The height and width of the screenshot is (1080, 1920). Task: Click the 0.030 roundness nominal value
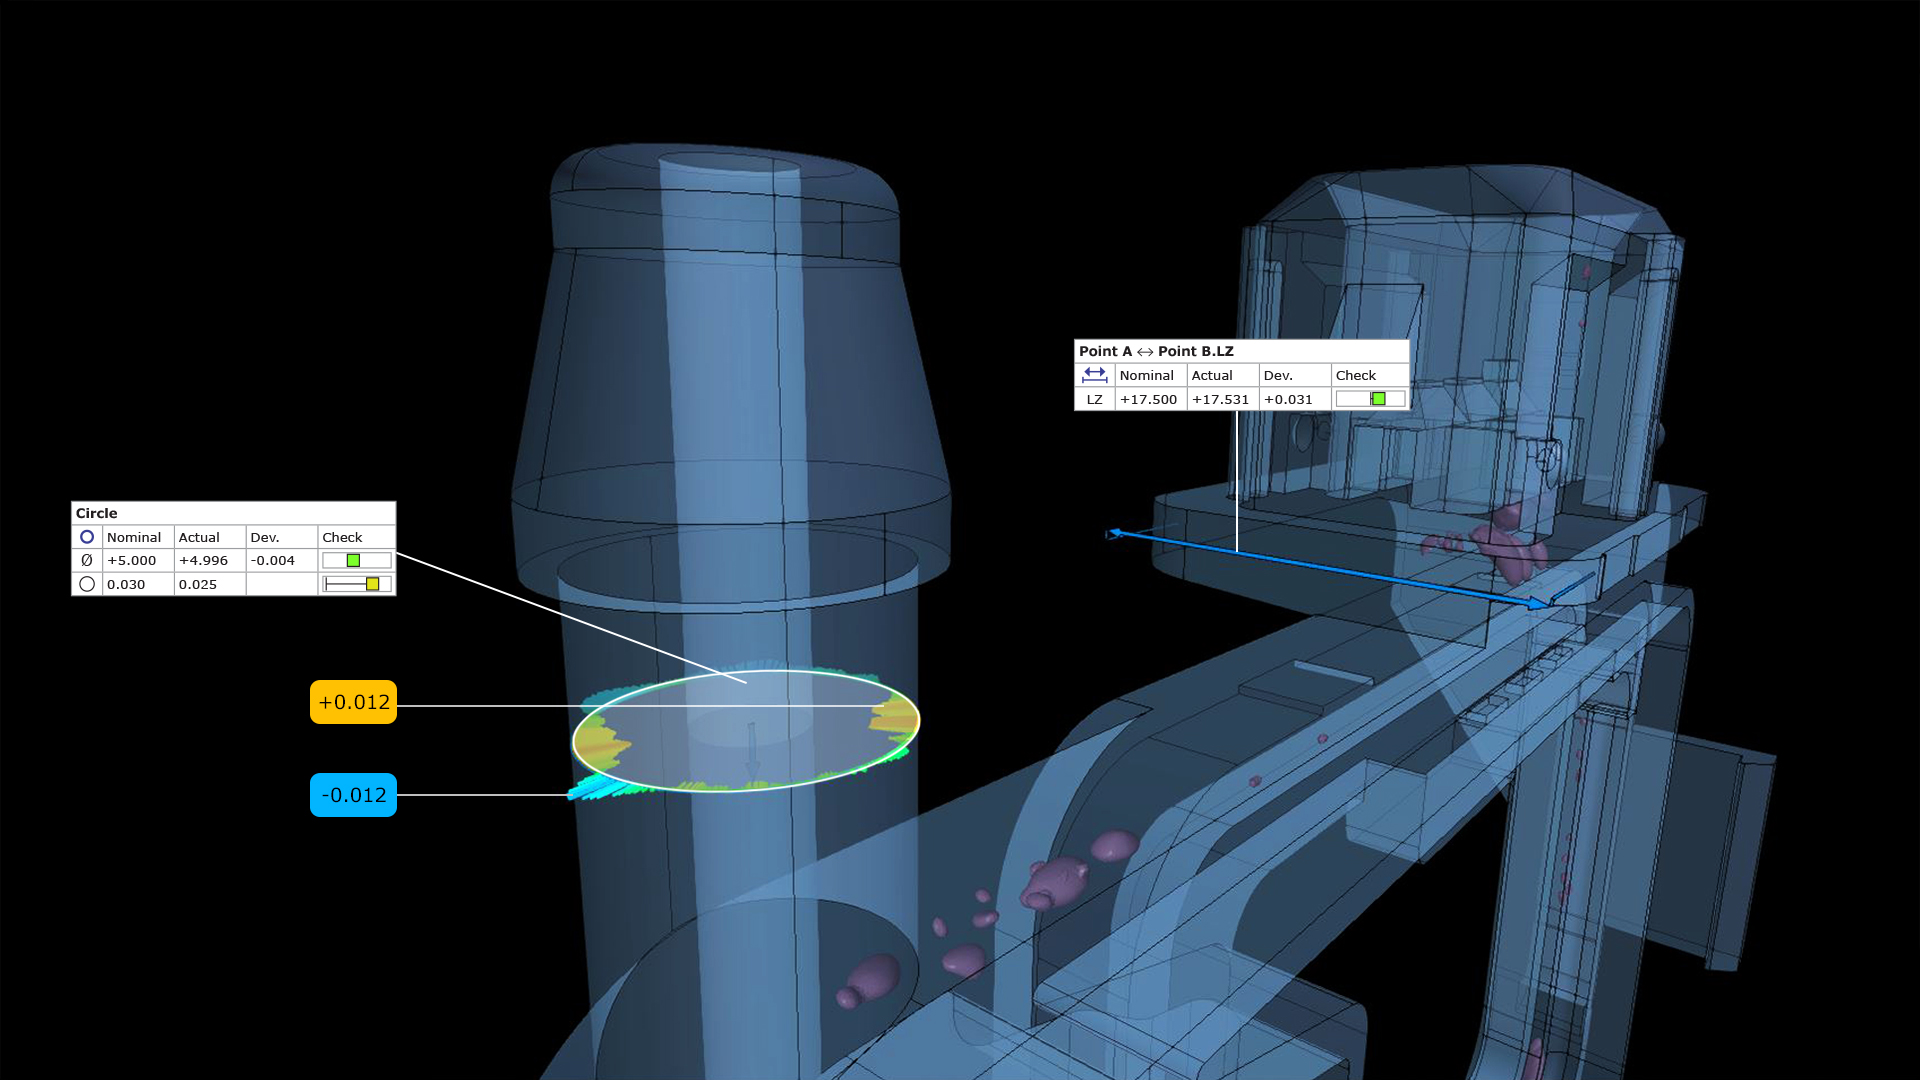(126, 584)
